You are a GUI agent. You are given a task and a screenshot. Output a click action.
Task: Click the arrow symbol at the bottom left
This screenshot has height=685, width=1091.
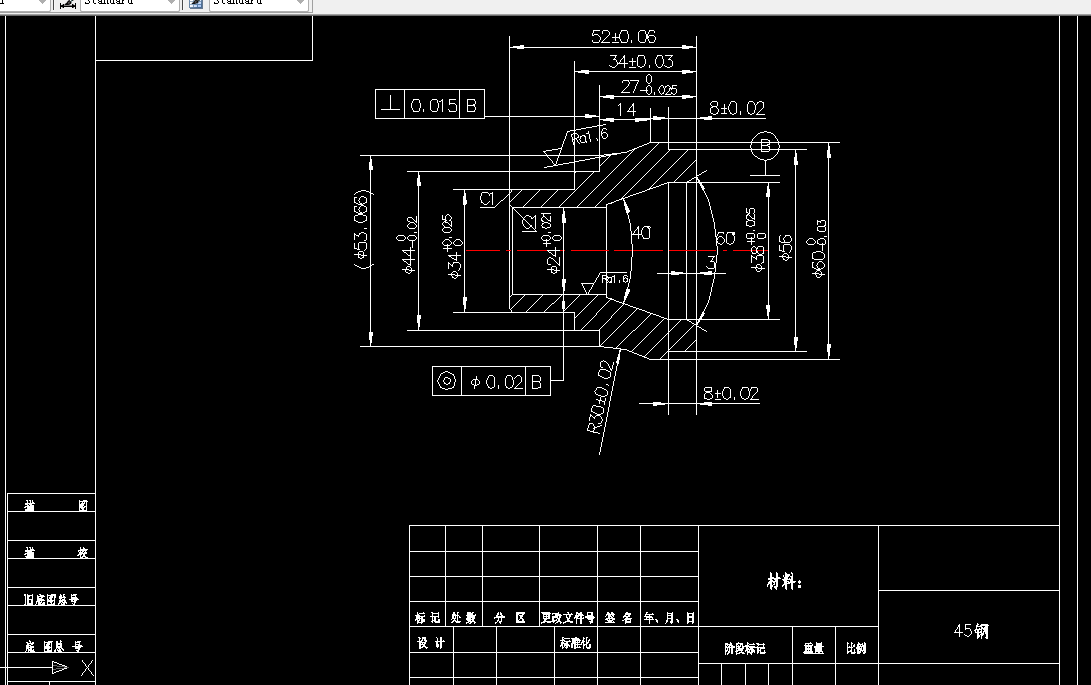pos(58,668)
